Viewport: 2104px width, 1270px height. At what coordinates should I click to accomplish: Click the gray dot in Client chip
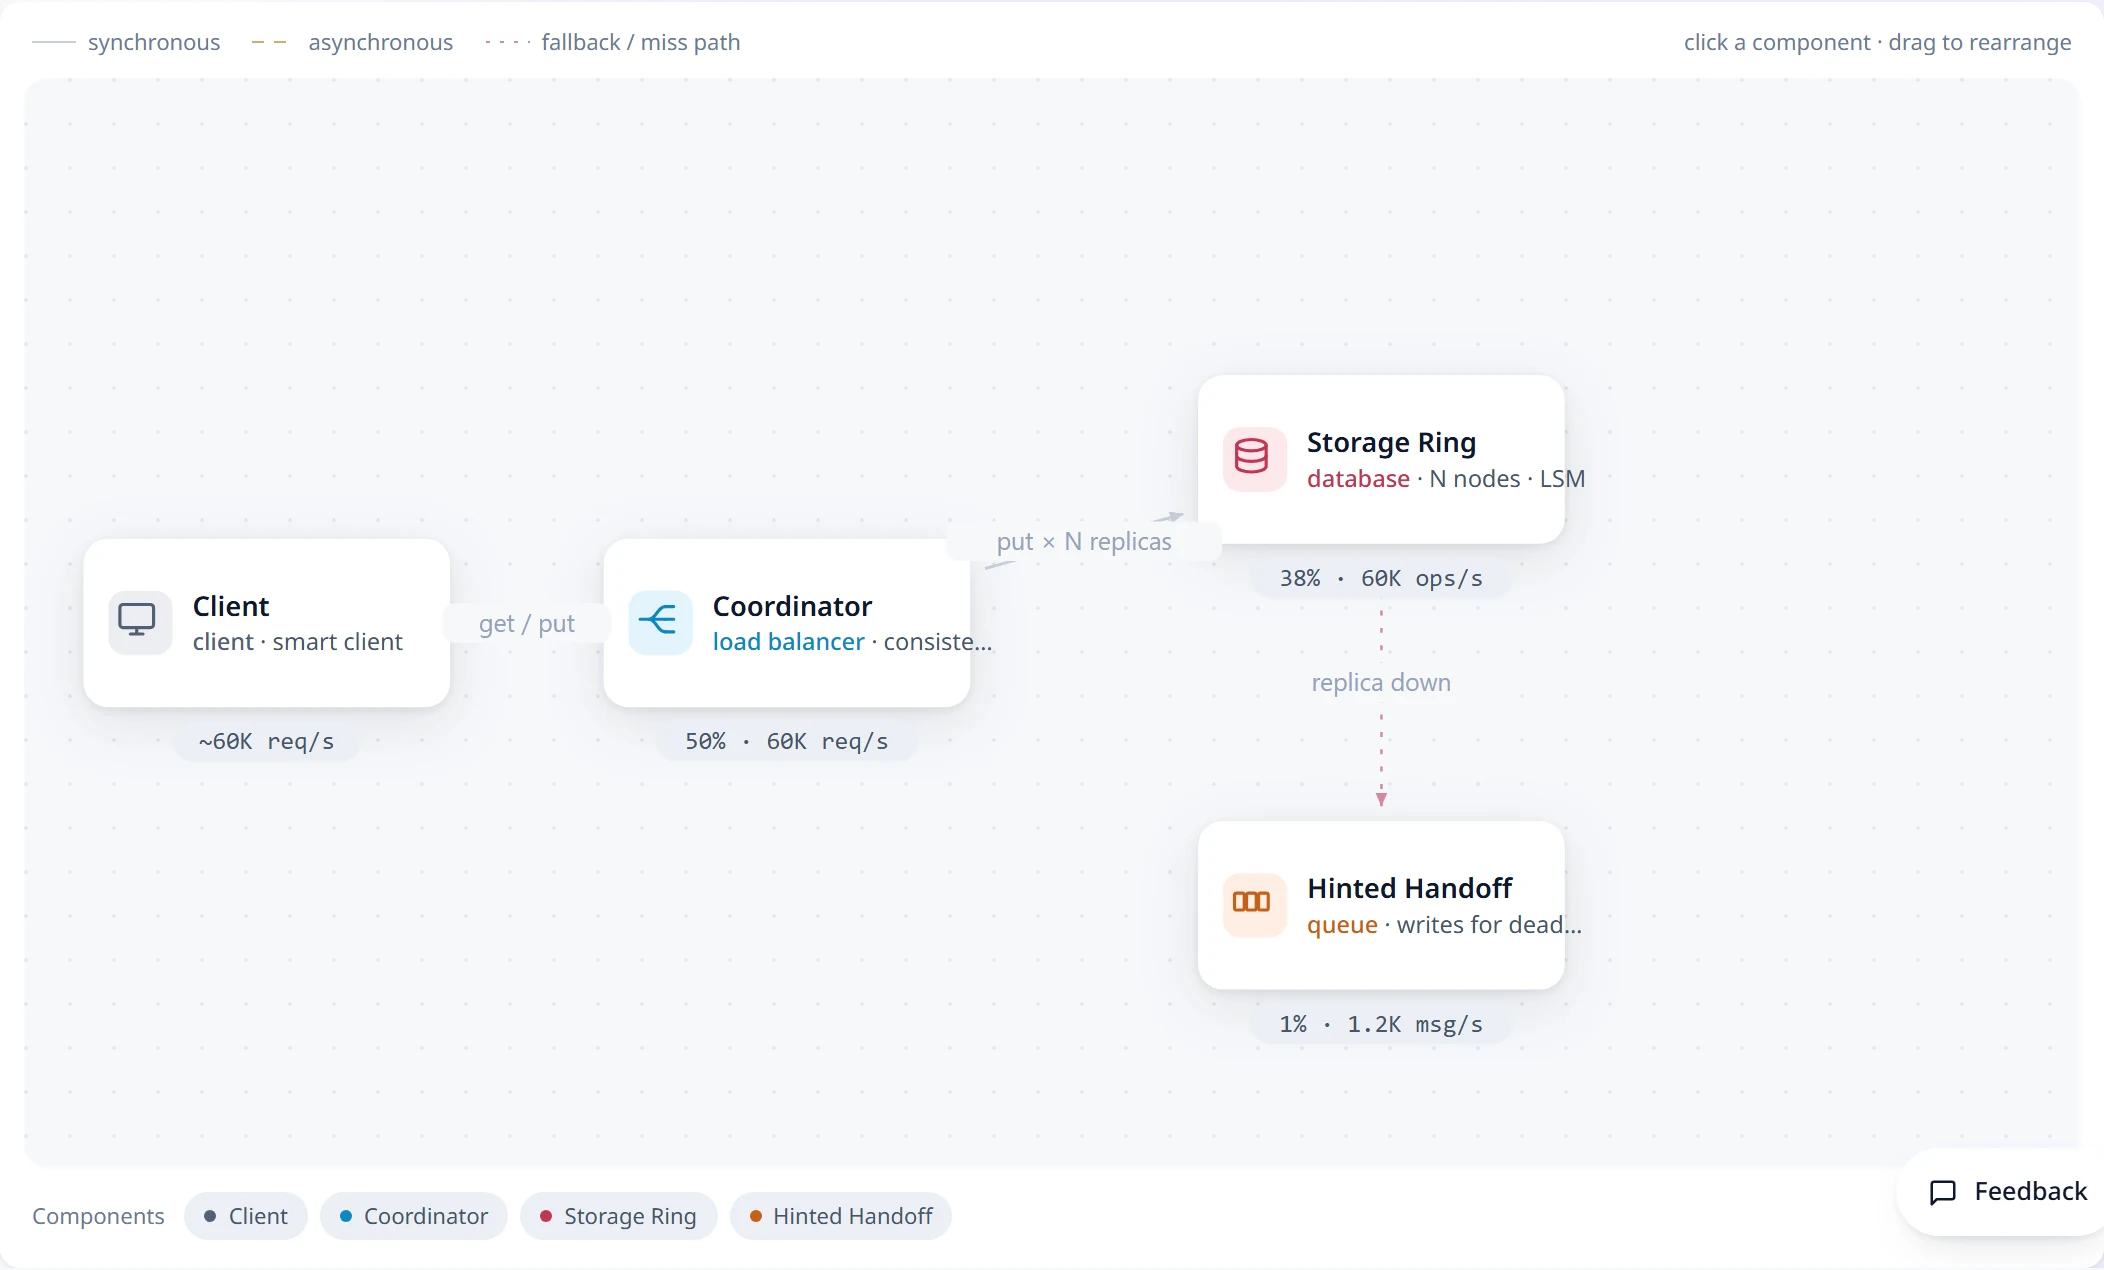tap(210, 1216)
